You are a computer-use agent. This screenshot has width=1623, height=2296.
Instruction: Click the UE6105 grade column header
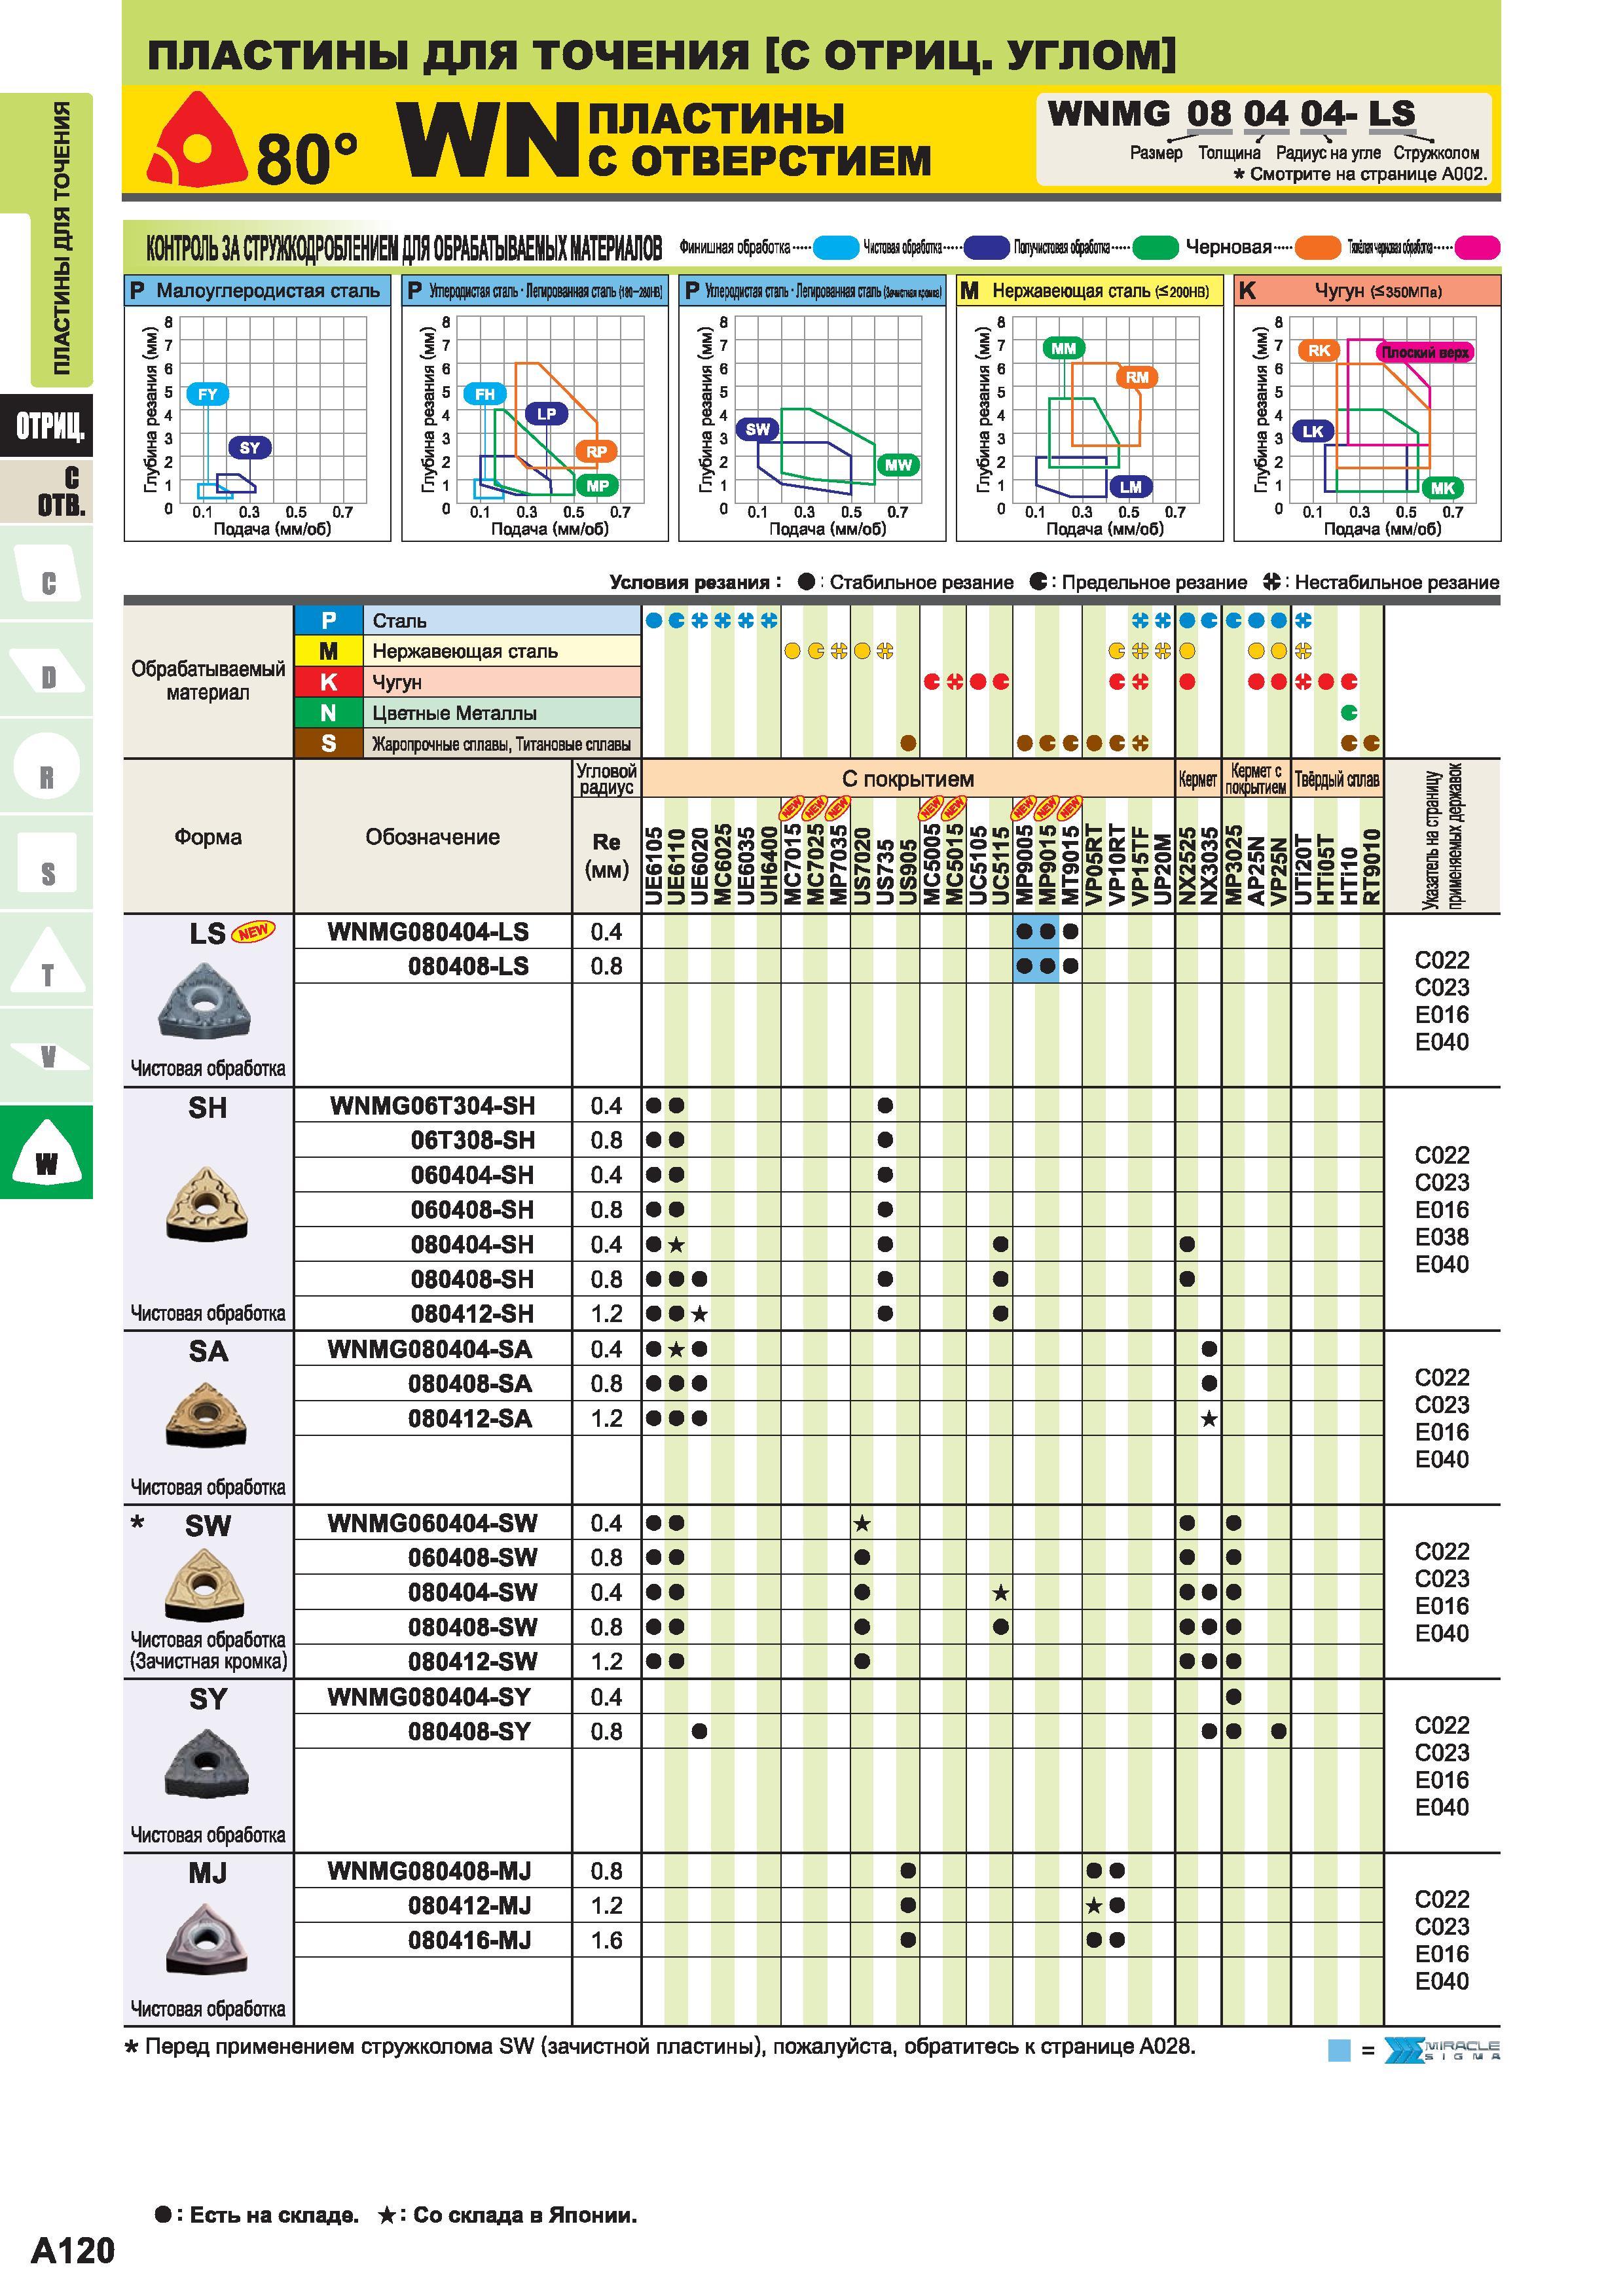654,866
